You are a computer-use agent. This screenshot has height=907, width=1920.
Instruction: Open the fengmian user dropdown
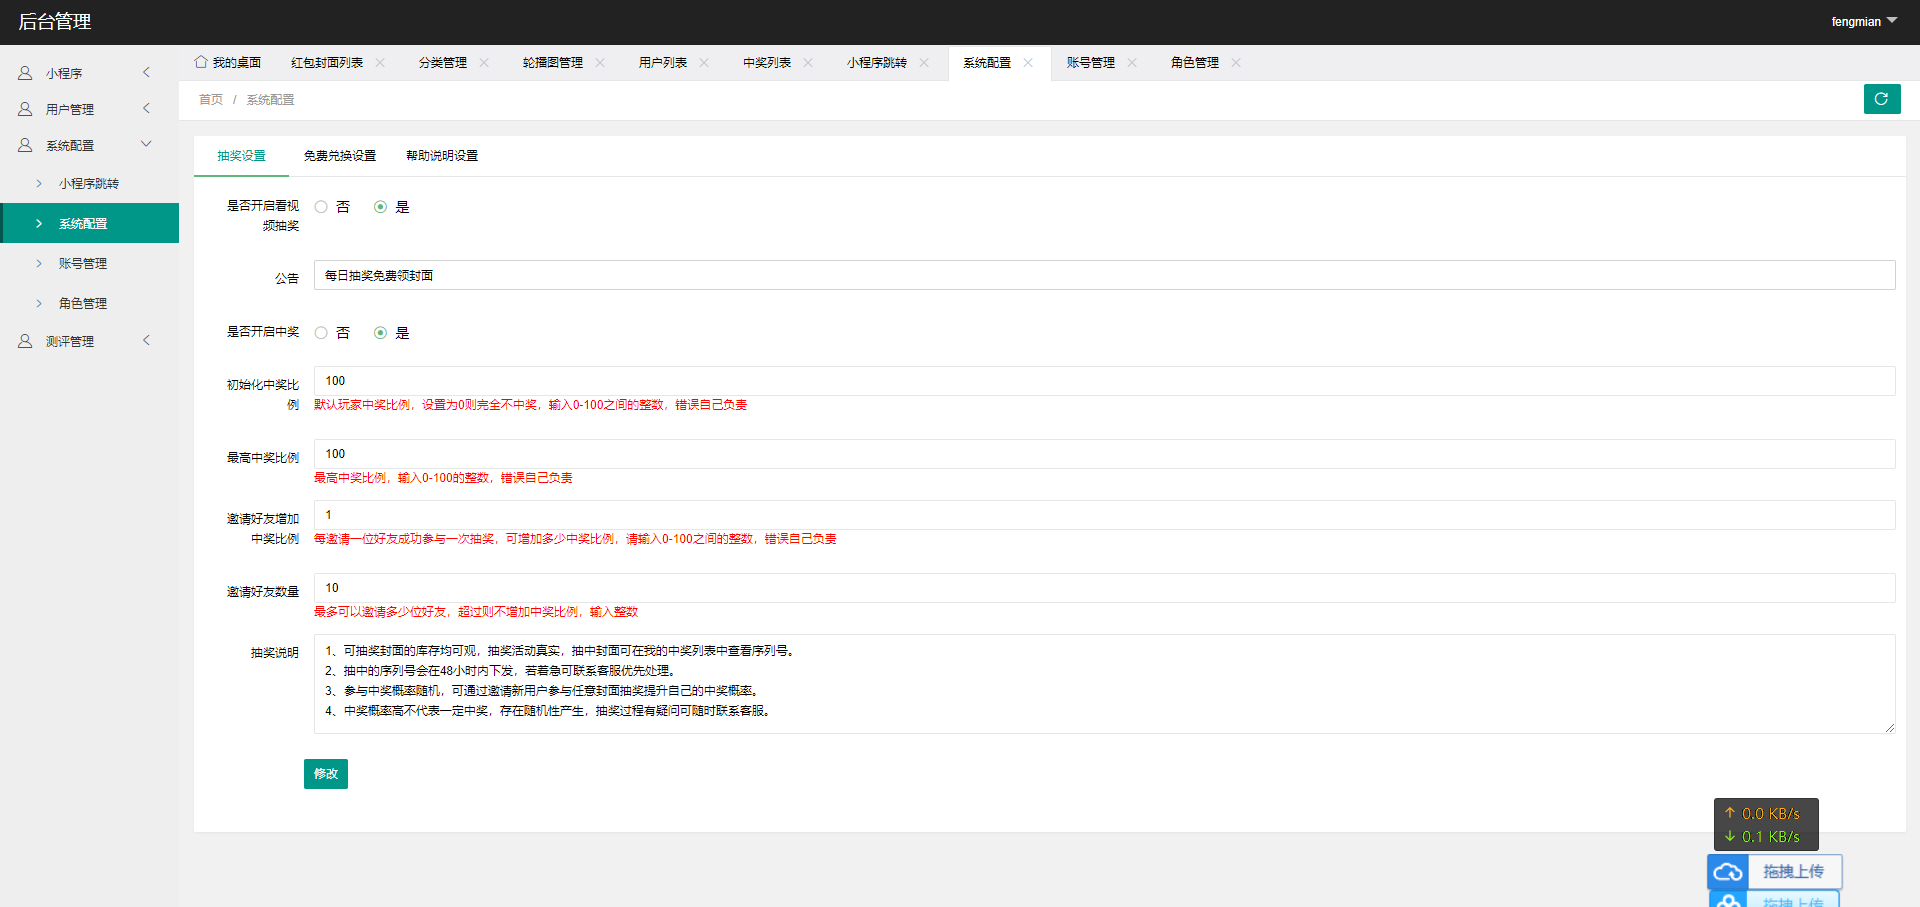tap(1864, 21)
